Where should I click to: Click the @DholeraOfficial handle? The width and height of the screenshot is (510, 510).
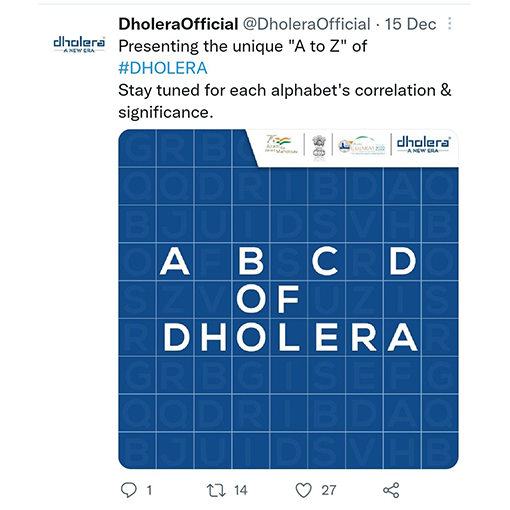pyautogui.click(x=306, y=24)
